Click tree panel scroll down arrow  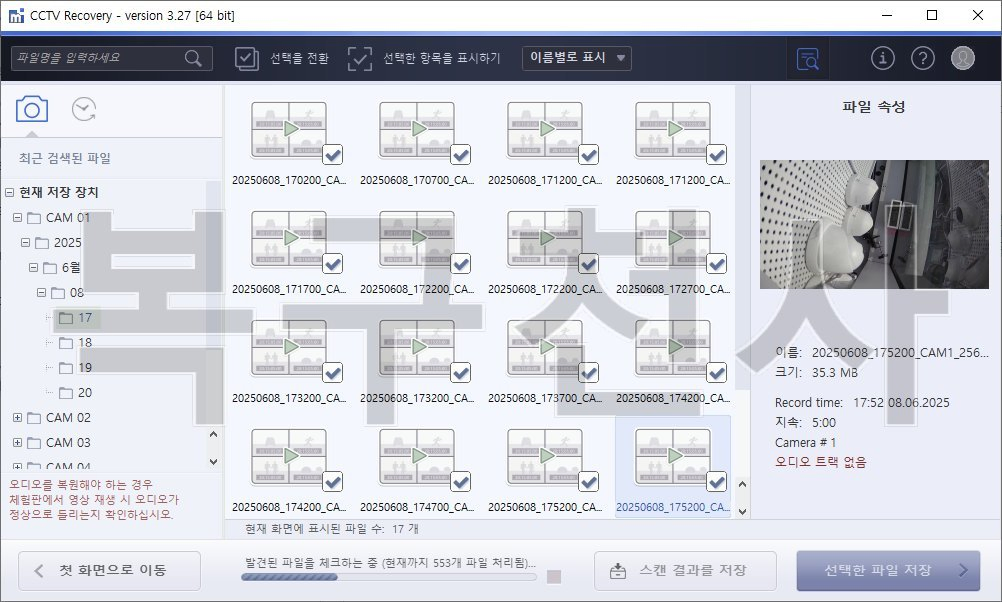[x=213, y=461]
